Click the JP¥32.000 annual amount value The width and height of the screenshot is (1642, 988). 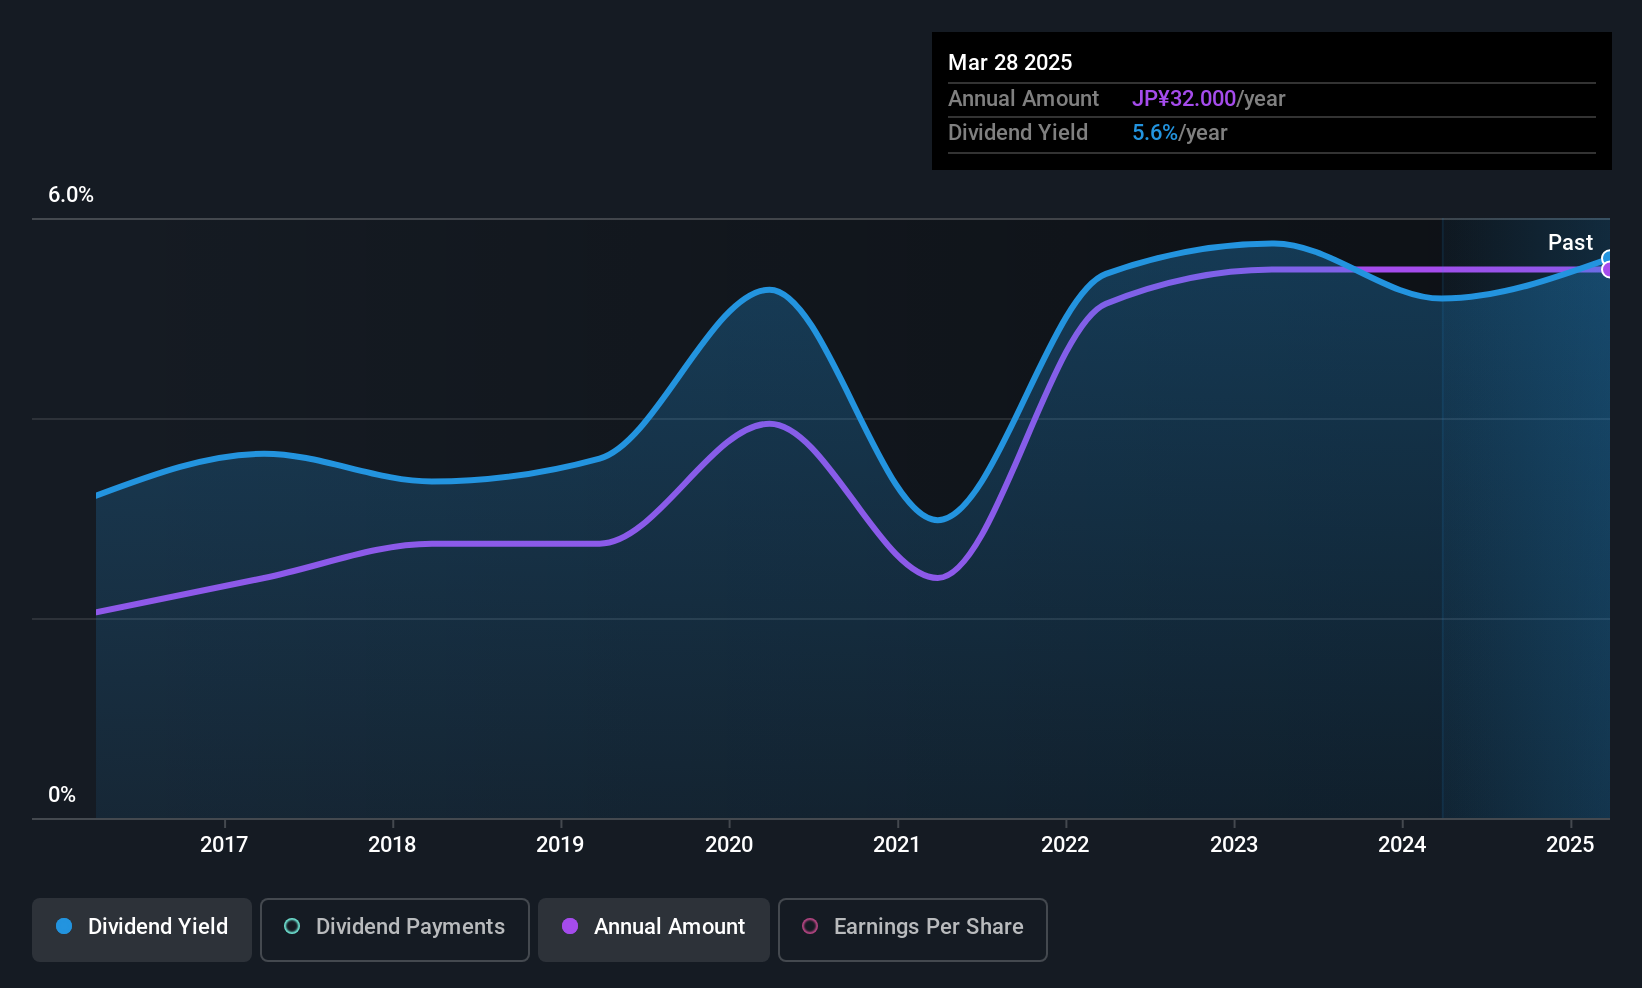click(x=1184, y=99)
